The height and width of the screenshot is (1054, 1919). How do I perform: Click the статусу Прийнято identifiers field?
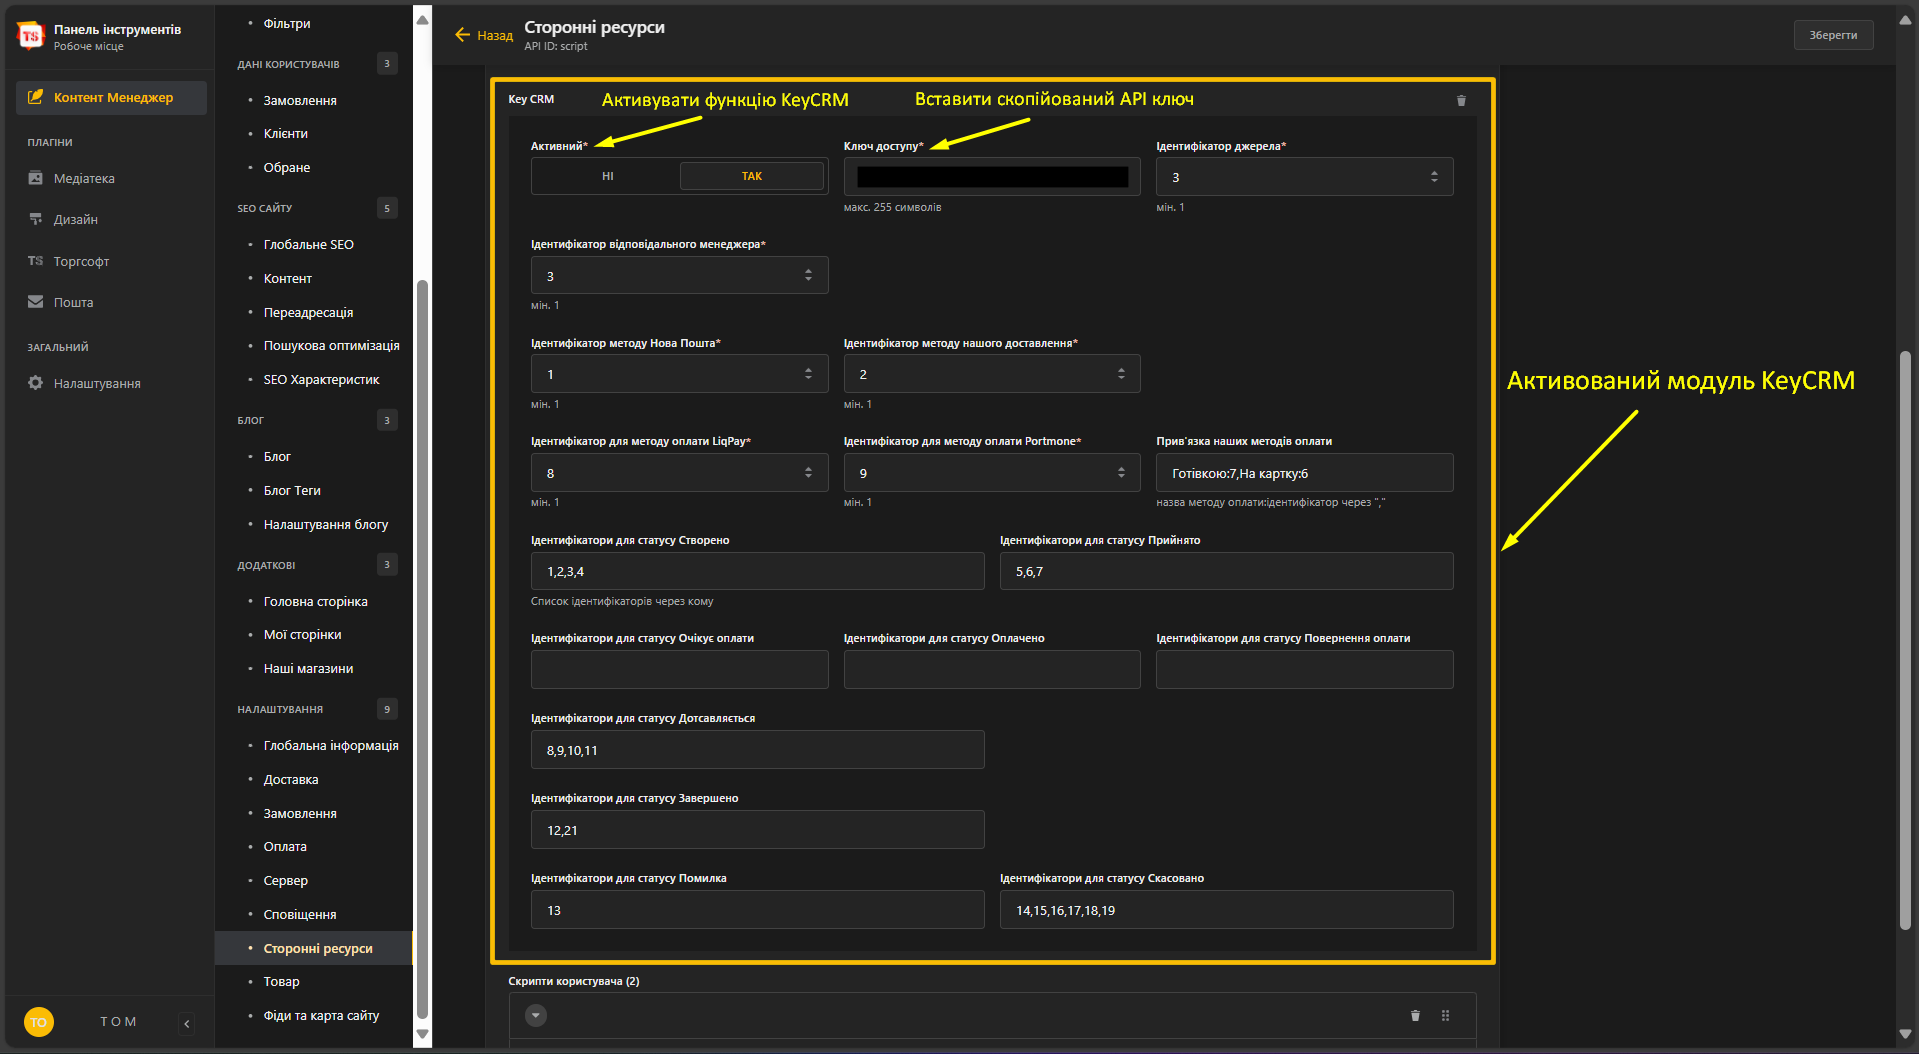point(1226,571)
